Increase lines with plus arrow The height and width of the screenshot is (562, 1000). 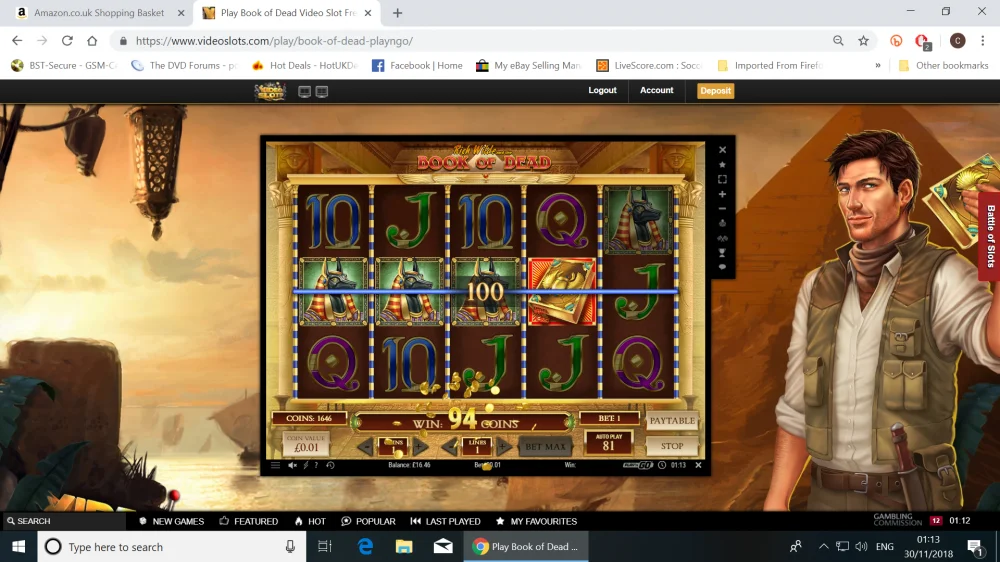[504, 446]
